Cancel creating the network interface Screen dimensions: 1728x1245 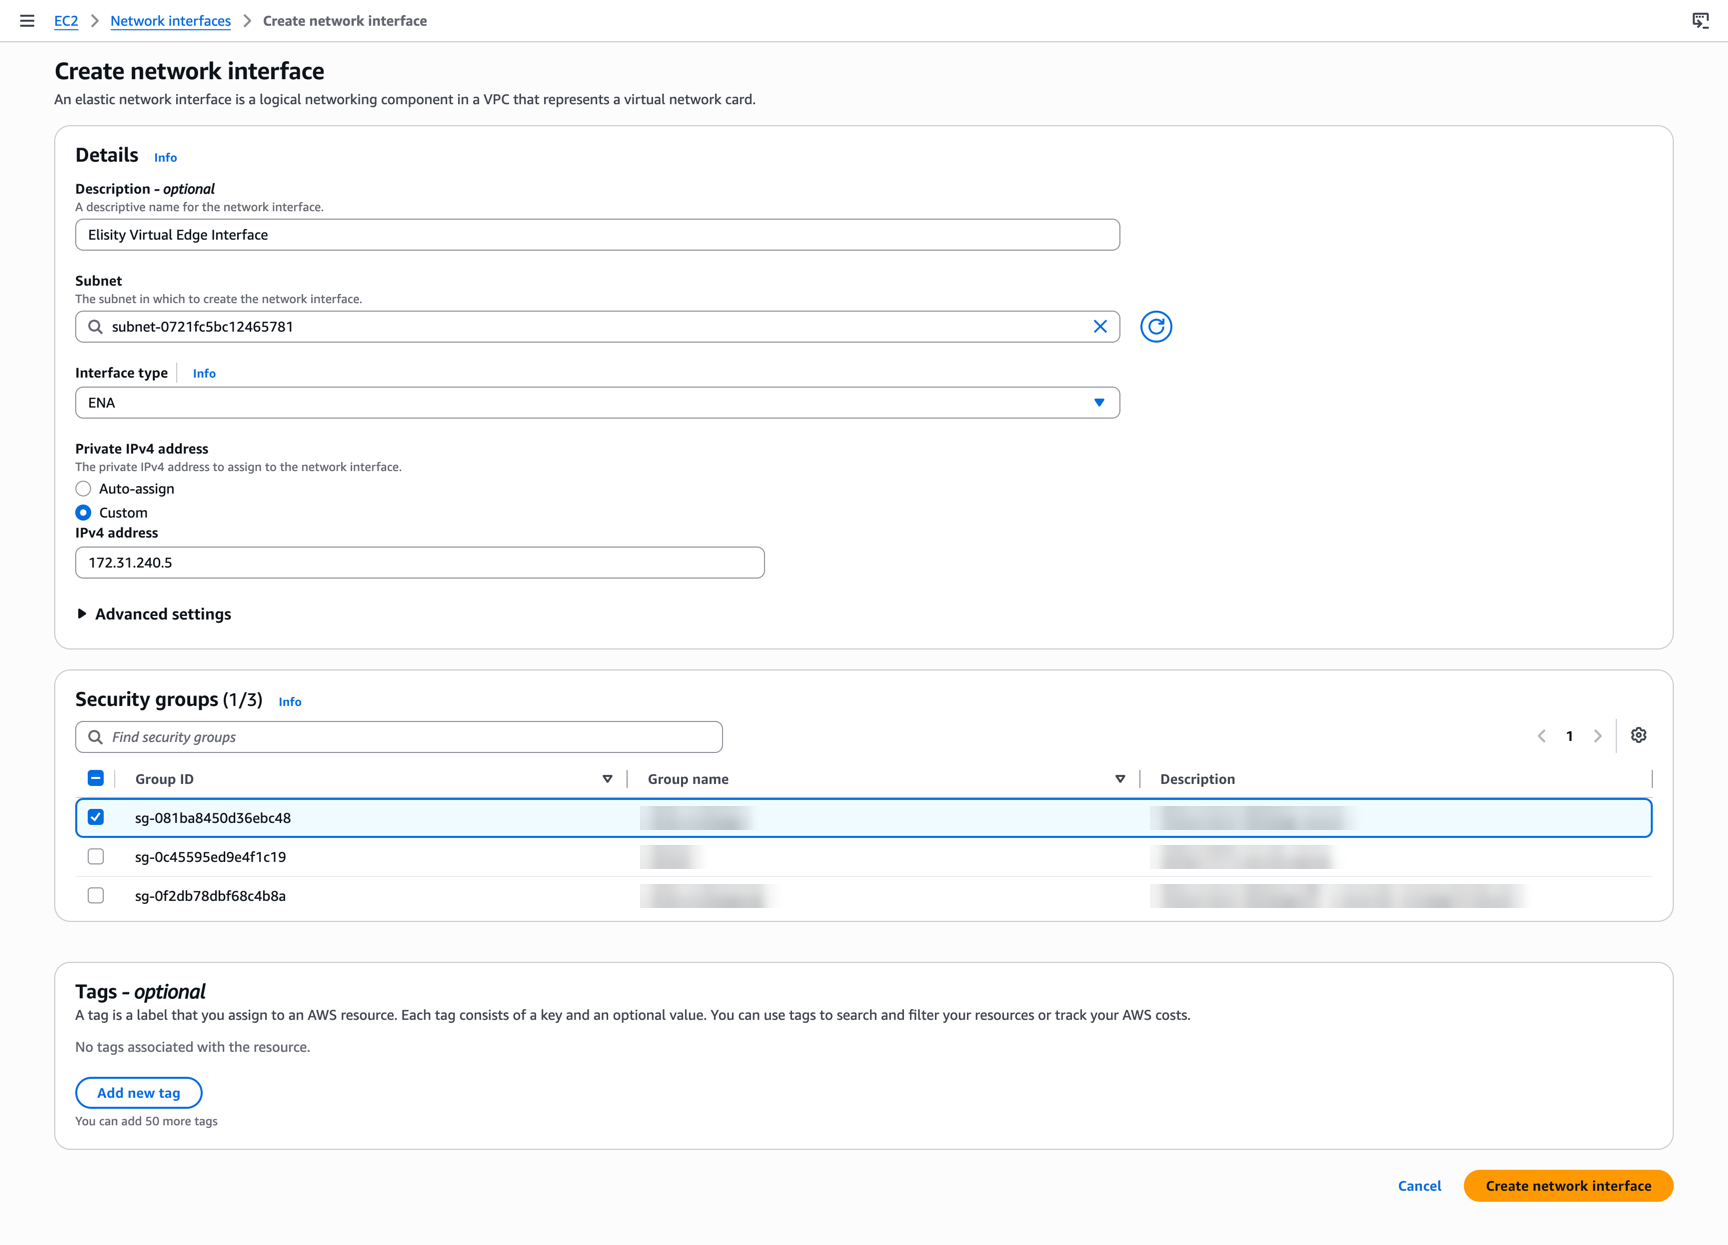pos(1419,1186)
